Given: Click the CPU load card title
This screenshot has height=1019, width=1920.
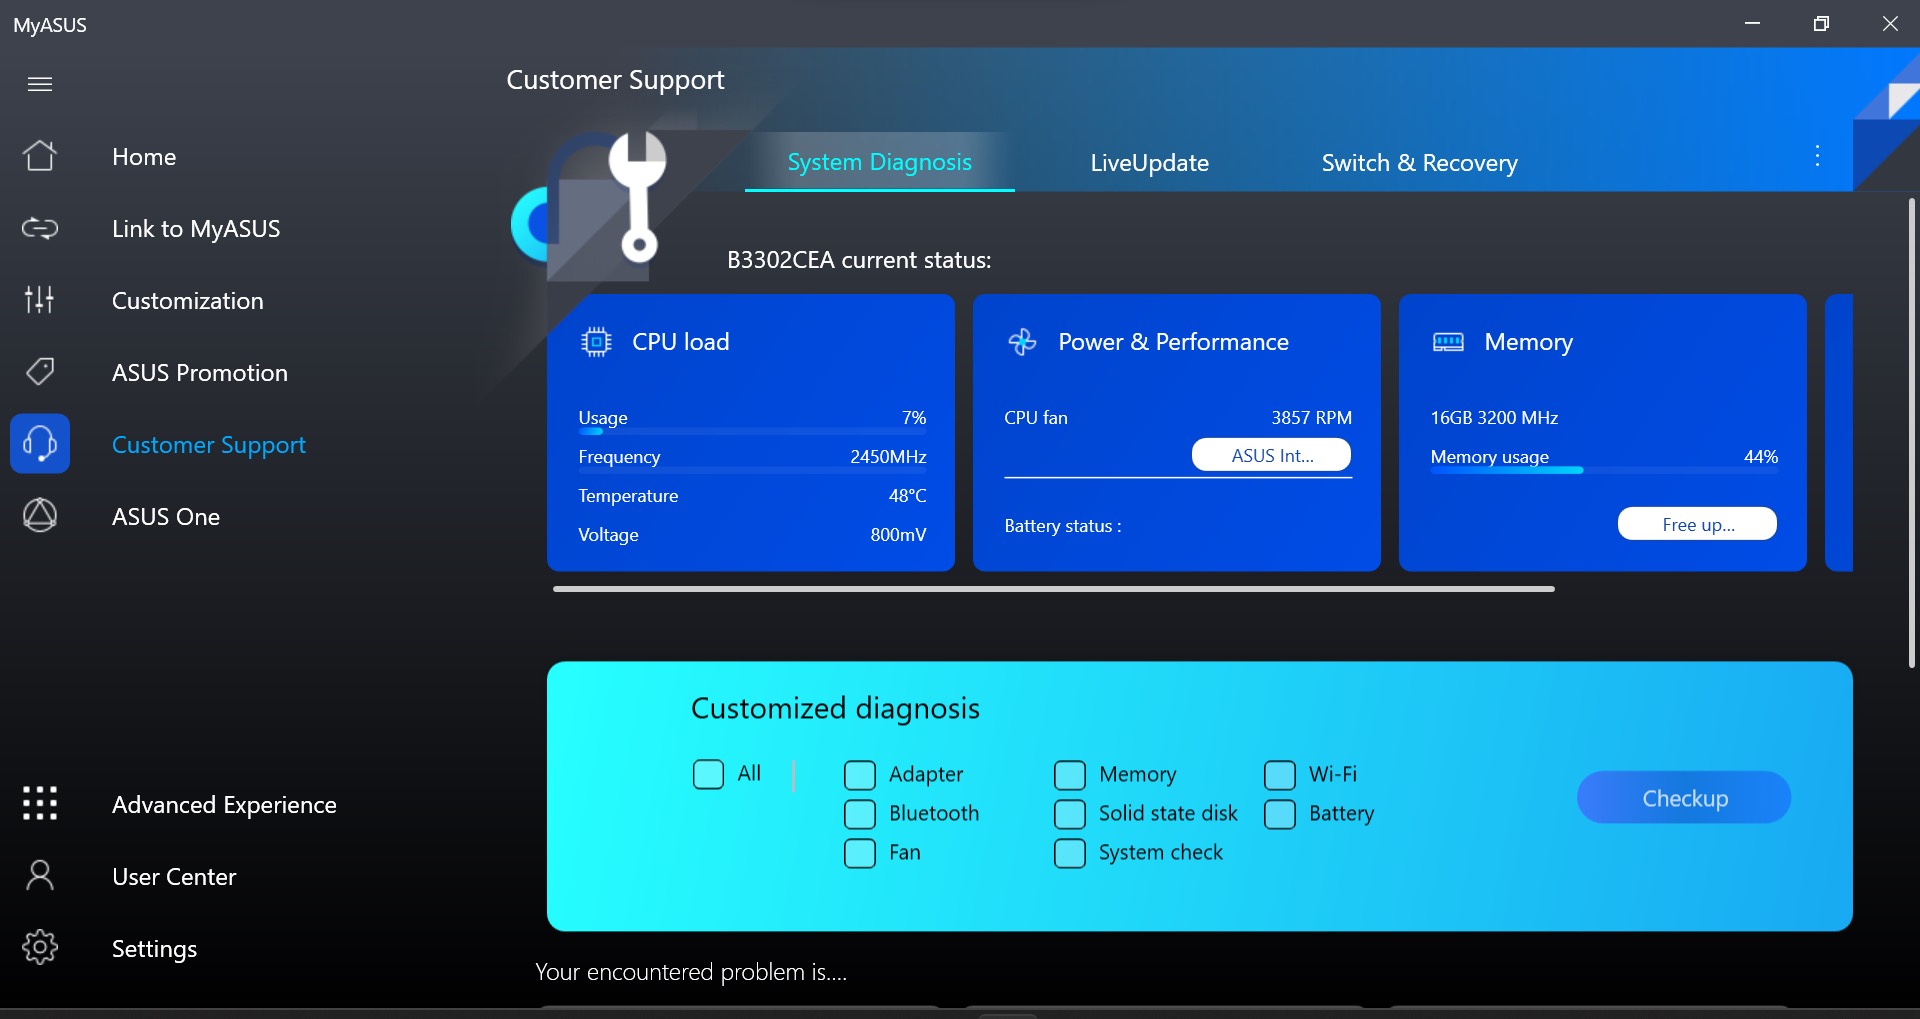Looking at the screenshot, I should [x=681, y=342].
